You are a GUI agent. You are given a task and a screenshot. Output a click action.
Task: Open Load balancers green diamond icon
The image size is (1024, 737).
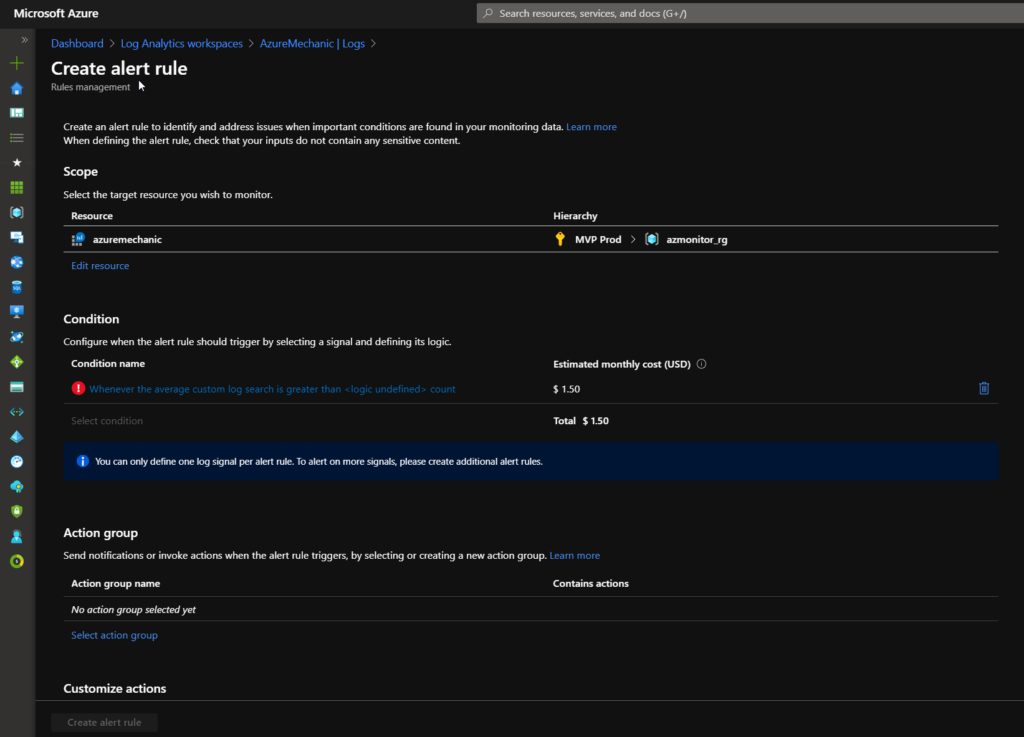click(17, 362)
